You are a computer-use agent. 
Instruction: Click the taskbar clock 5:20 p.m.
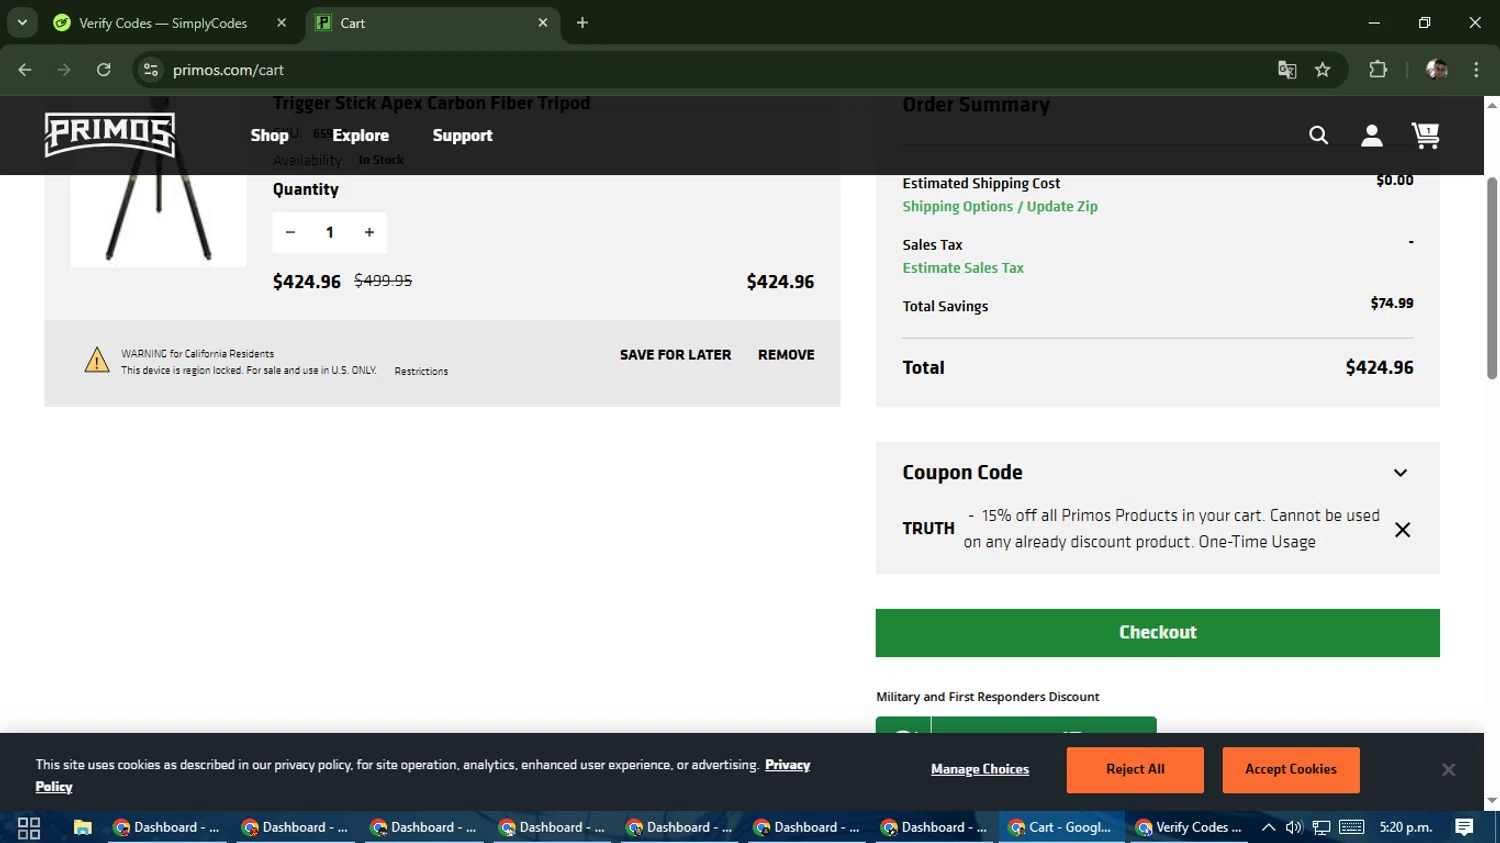point(1406,827)
